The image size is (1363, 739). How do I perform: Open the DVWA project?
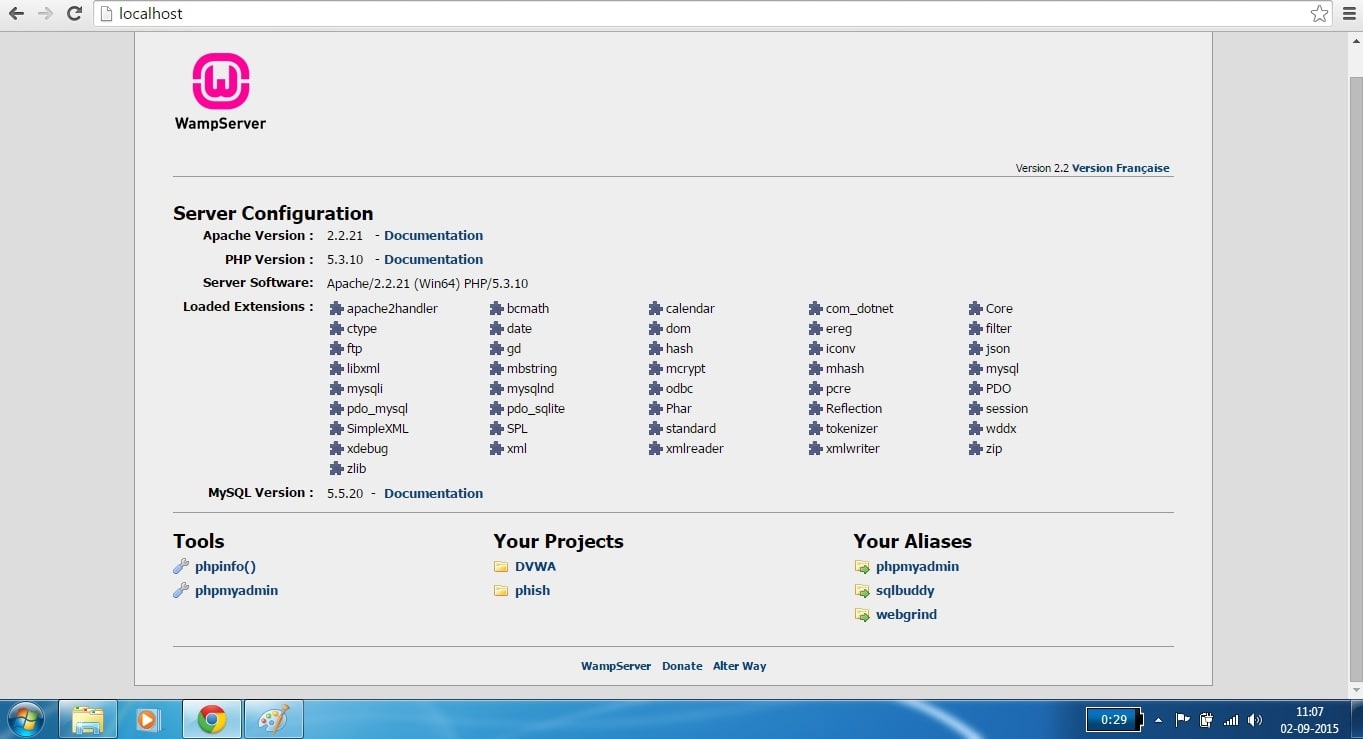[535, 566]
